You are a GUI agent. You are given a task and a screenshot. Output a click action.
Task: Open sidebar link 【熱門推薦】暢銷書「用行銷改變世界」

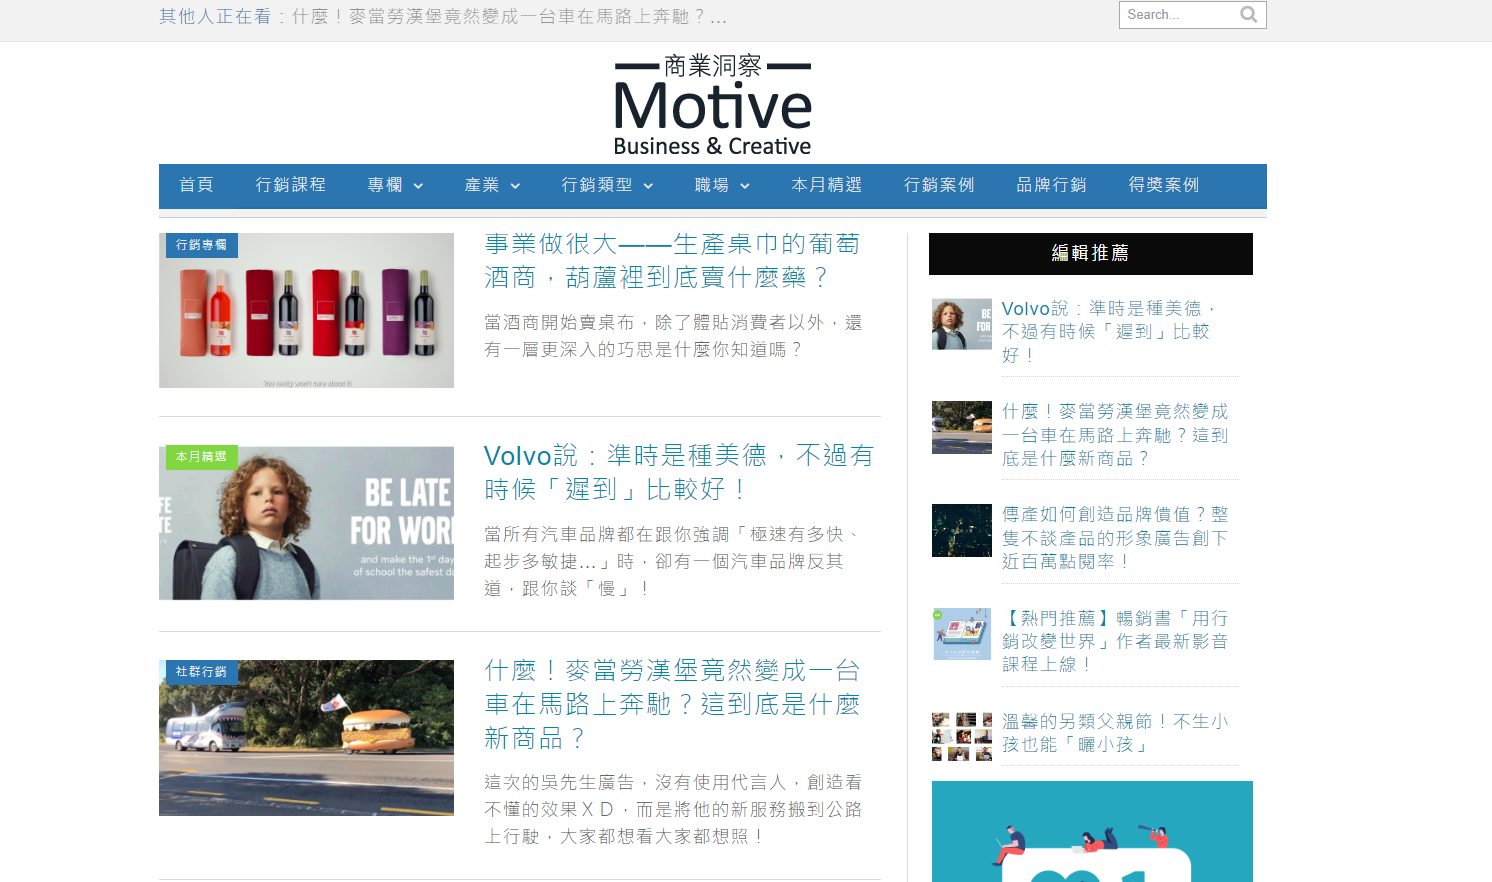point(1115,641)
